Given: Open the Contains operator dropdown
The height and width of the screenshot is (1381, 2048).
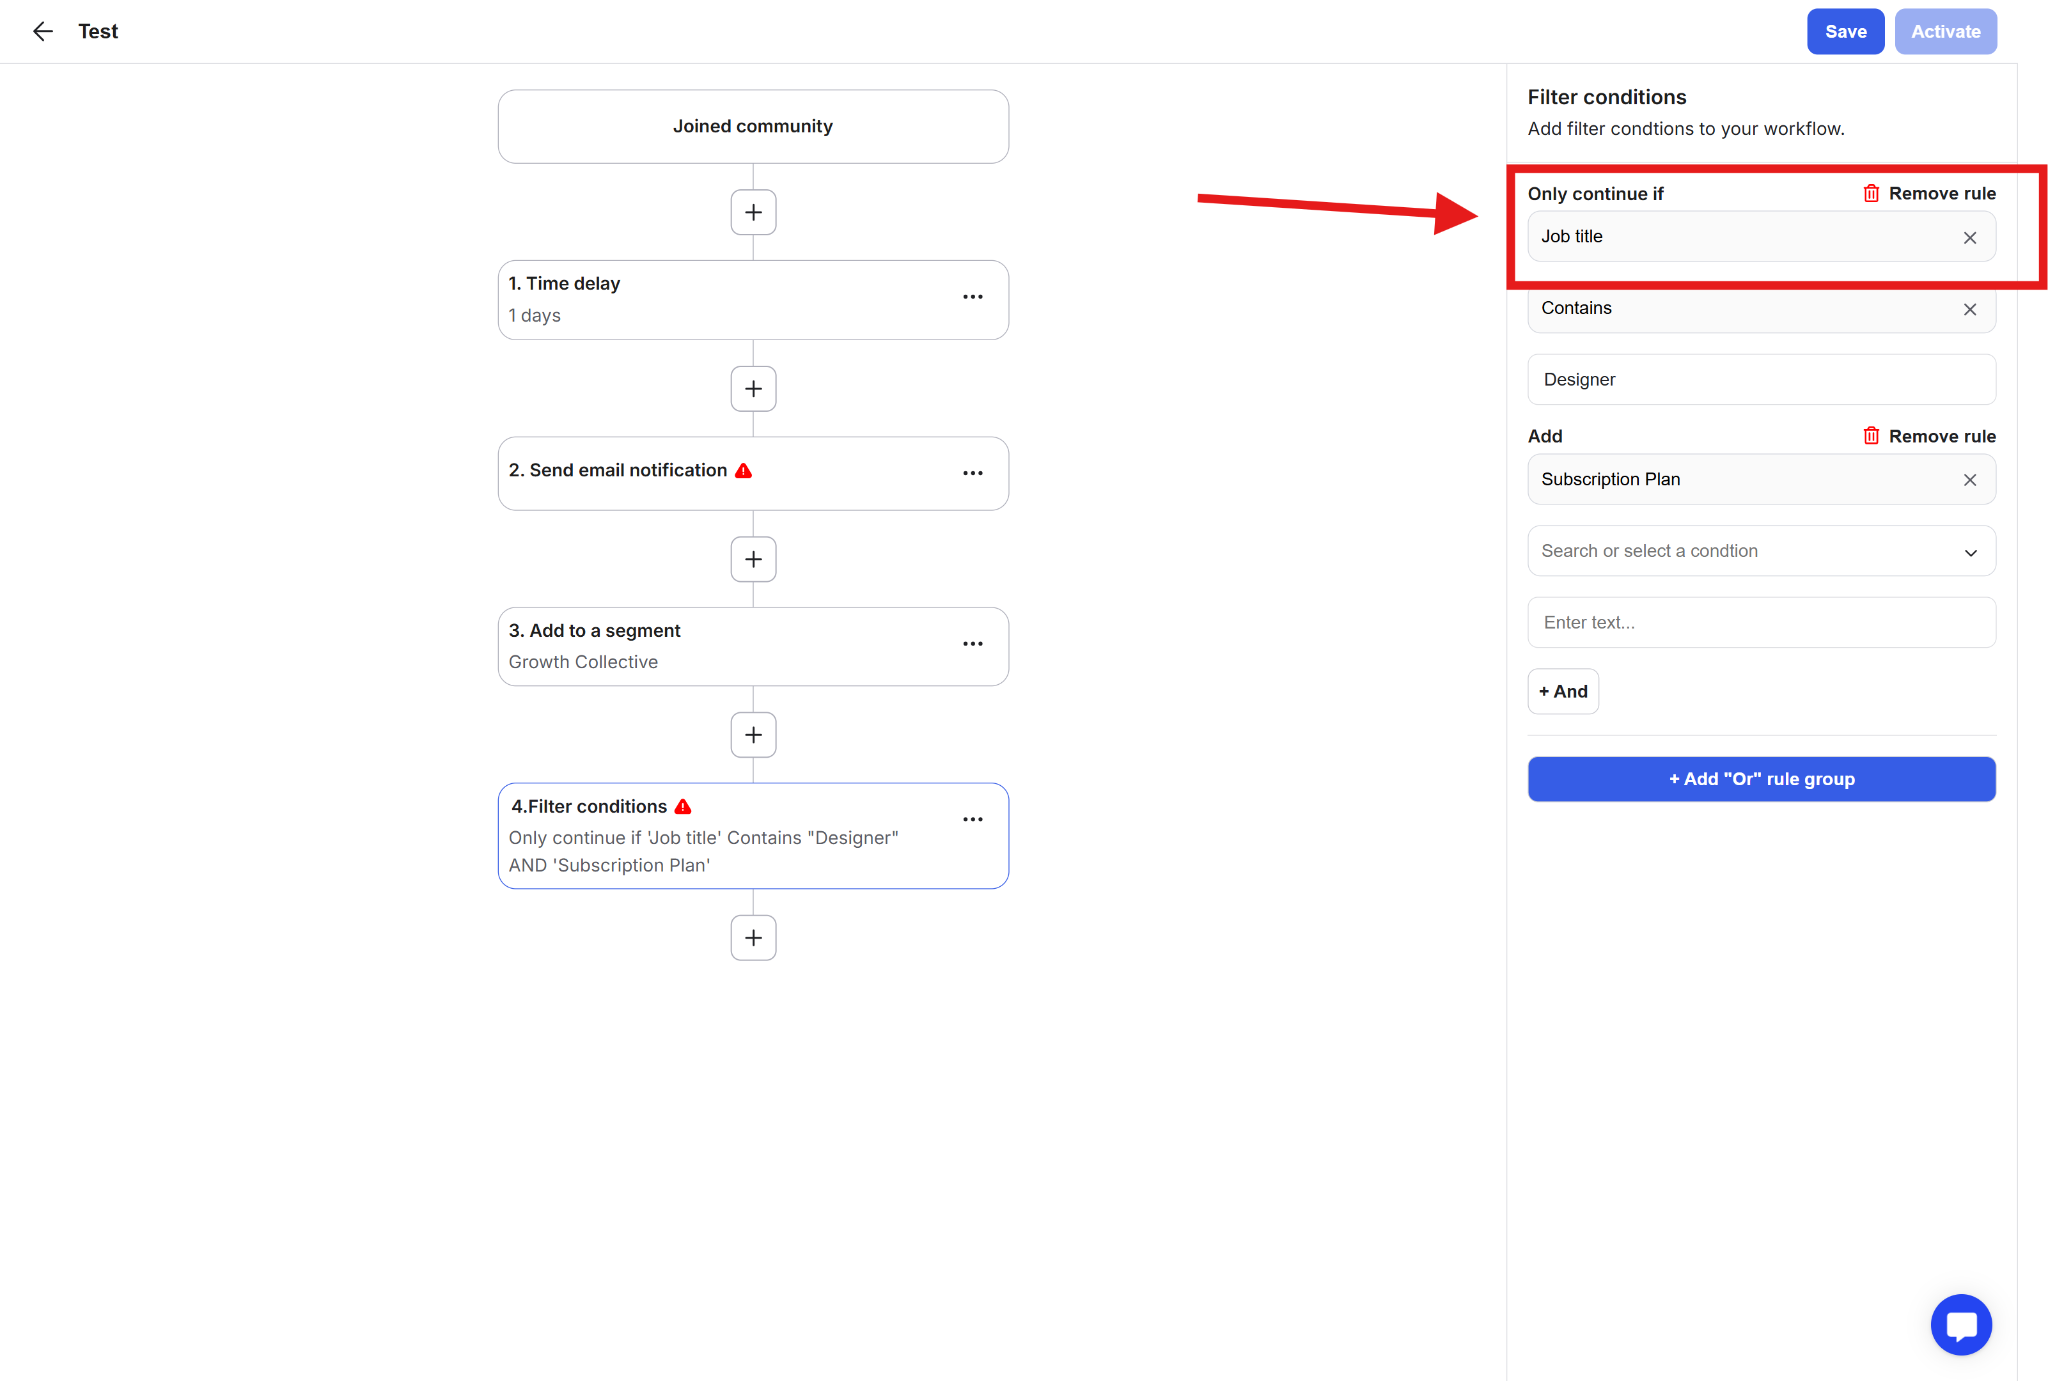Looking at the screenshot, I should click(1740, 308).
